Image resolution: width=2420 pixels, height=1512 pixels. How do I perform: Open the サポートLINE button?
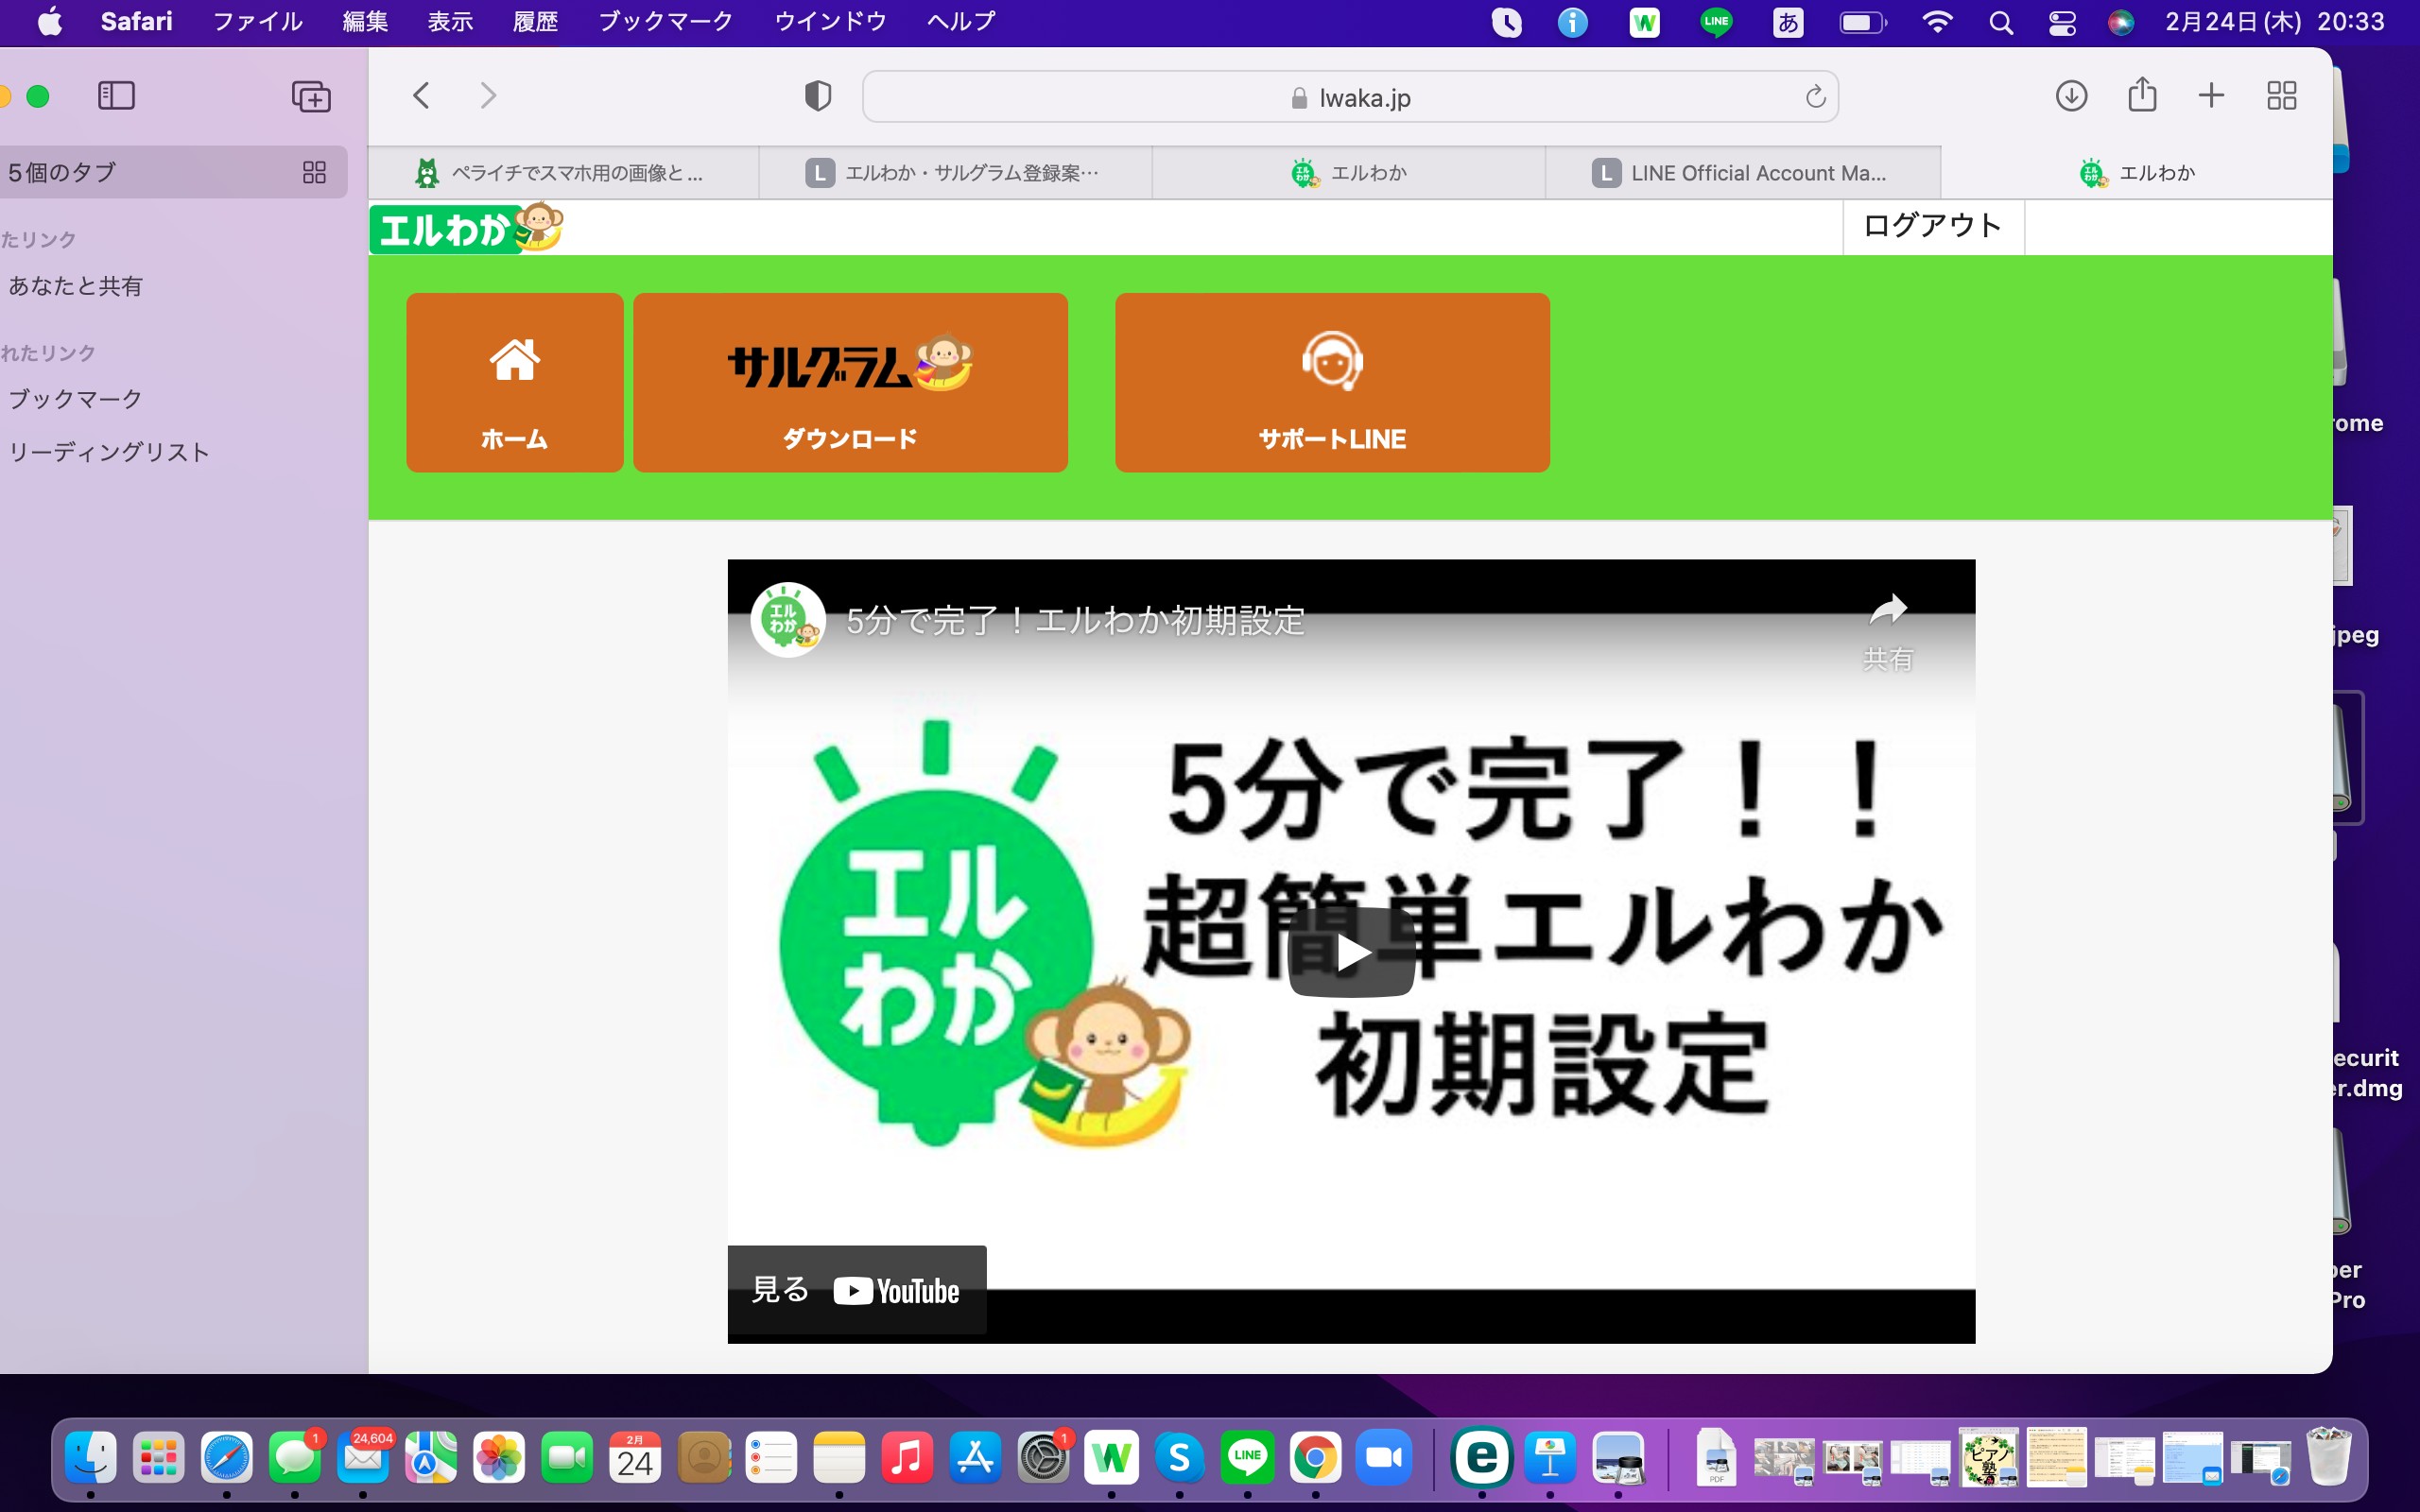point(1332,382)
